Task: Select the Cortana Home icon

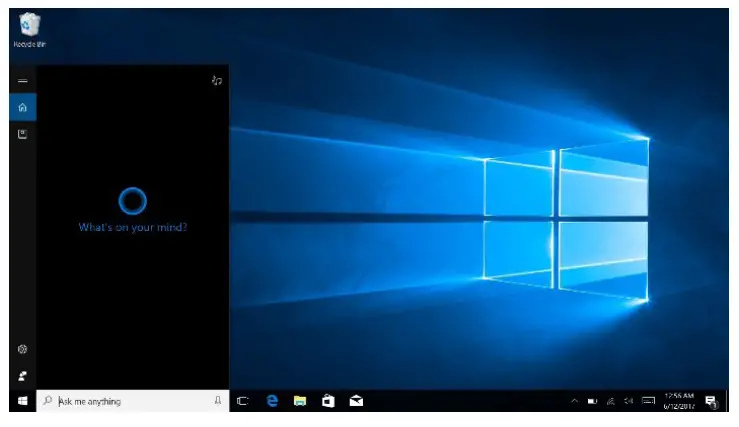Action: (x=22, y=107)
